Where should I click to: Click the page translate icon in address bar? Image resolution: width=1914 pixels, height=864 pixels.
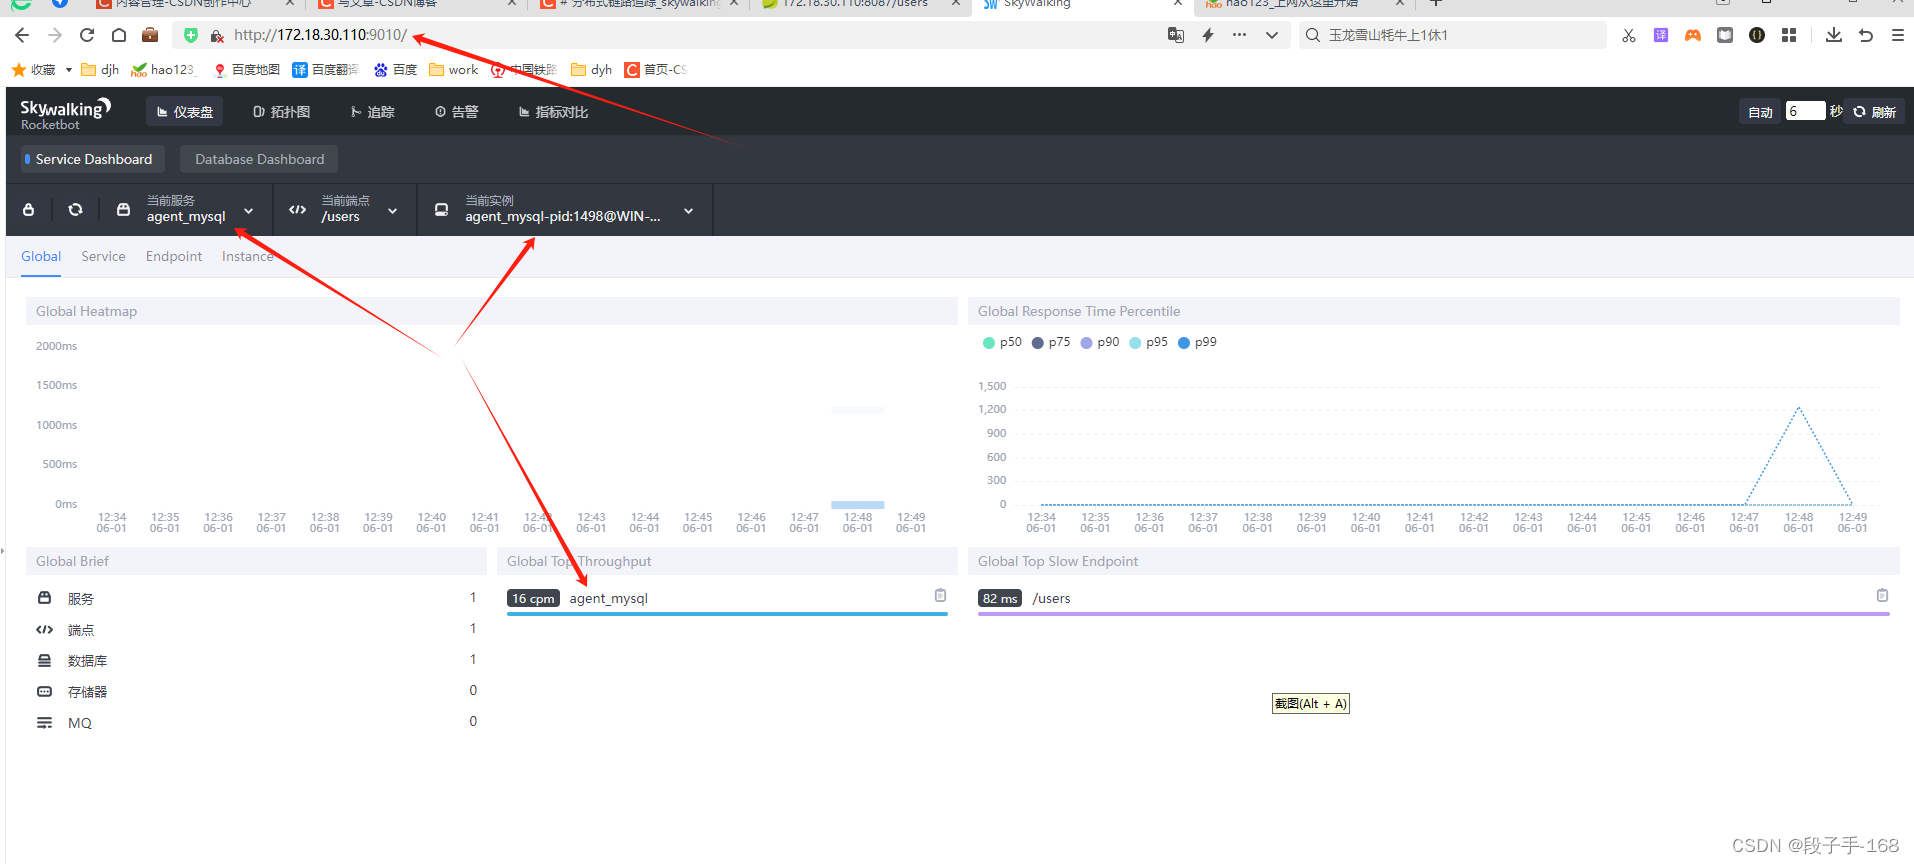click(1176, 35)
